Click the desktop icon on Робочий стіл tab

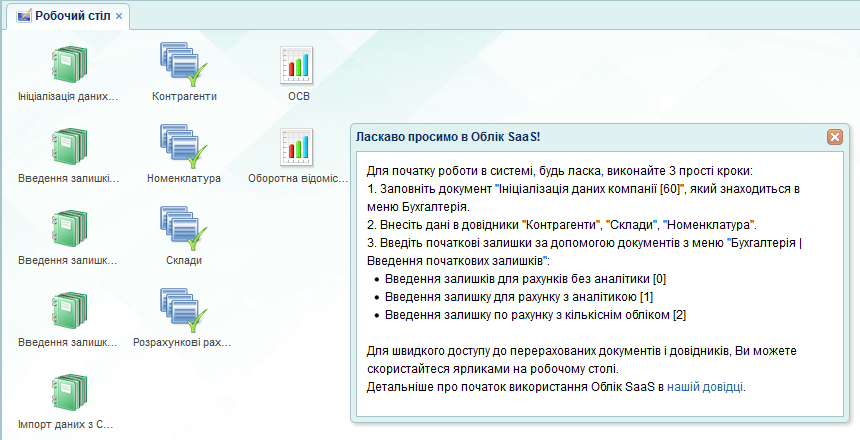pyautogui.click(x=24, y=16)
